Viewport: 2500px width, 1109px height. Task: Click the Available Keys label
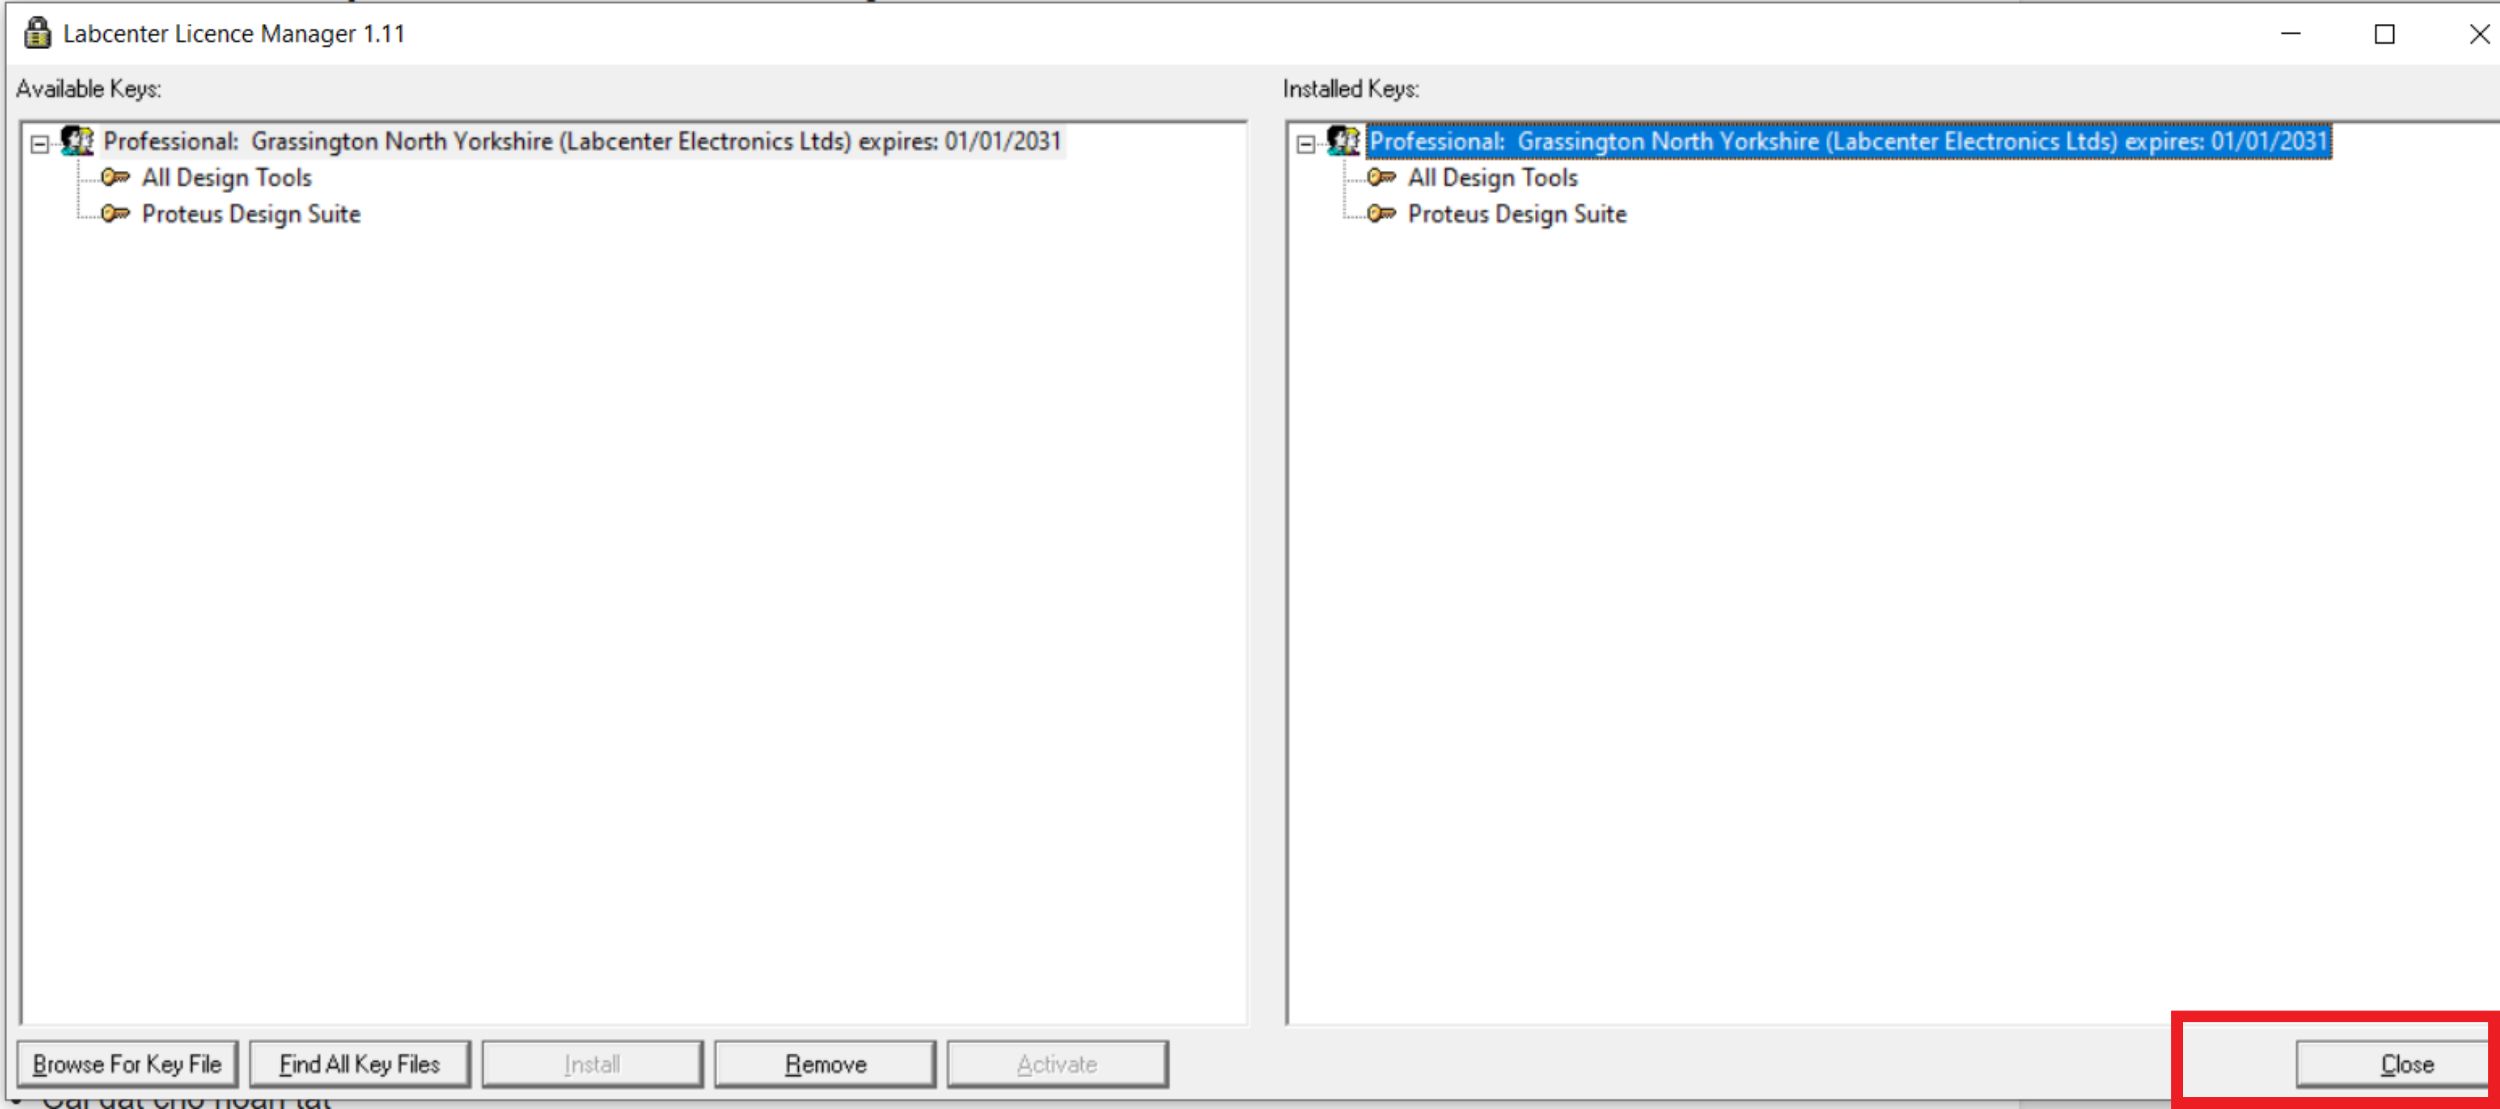point(89,89)
